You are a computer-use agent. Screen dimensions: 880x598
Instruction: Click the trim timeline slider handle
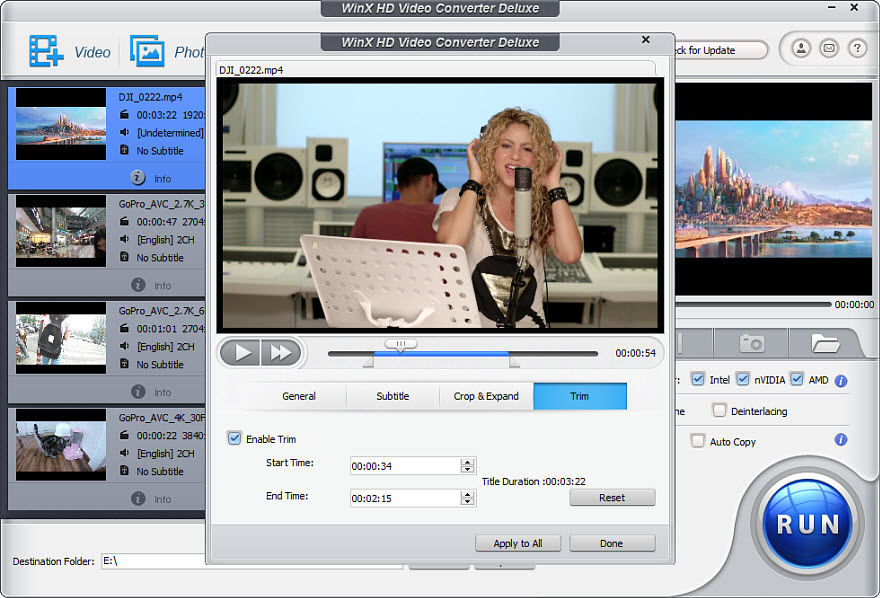(401, 344)
